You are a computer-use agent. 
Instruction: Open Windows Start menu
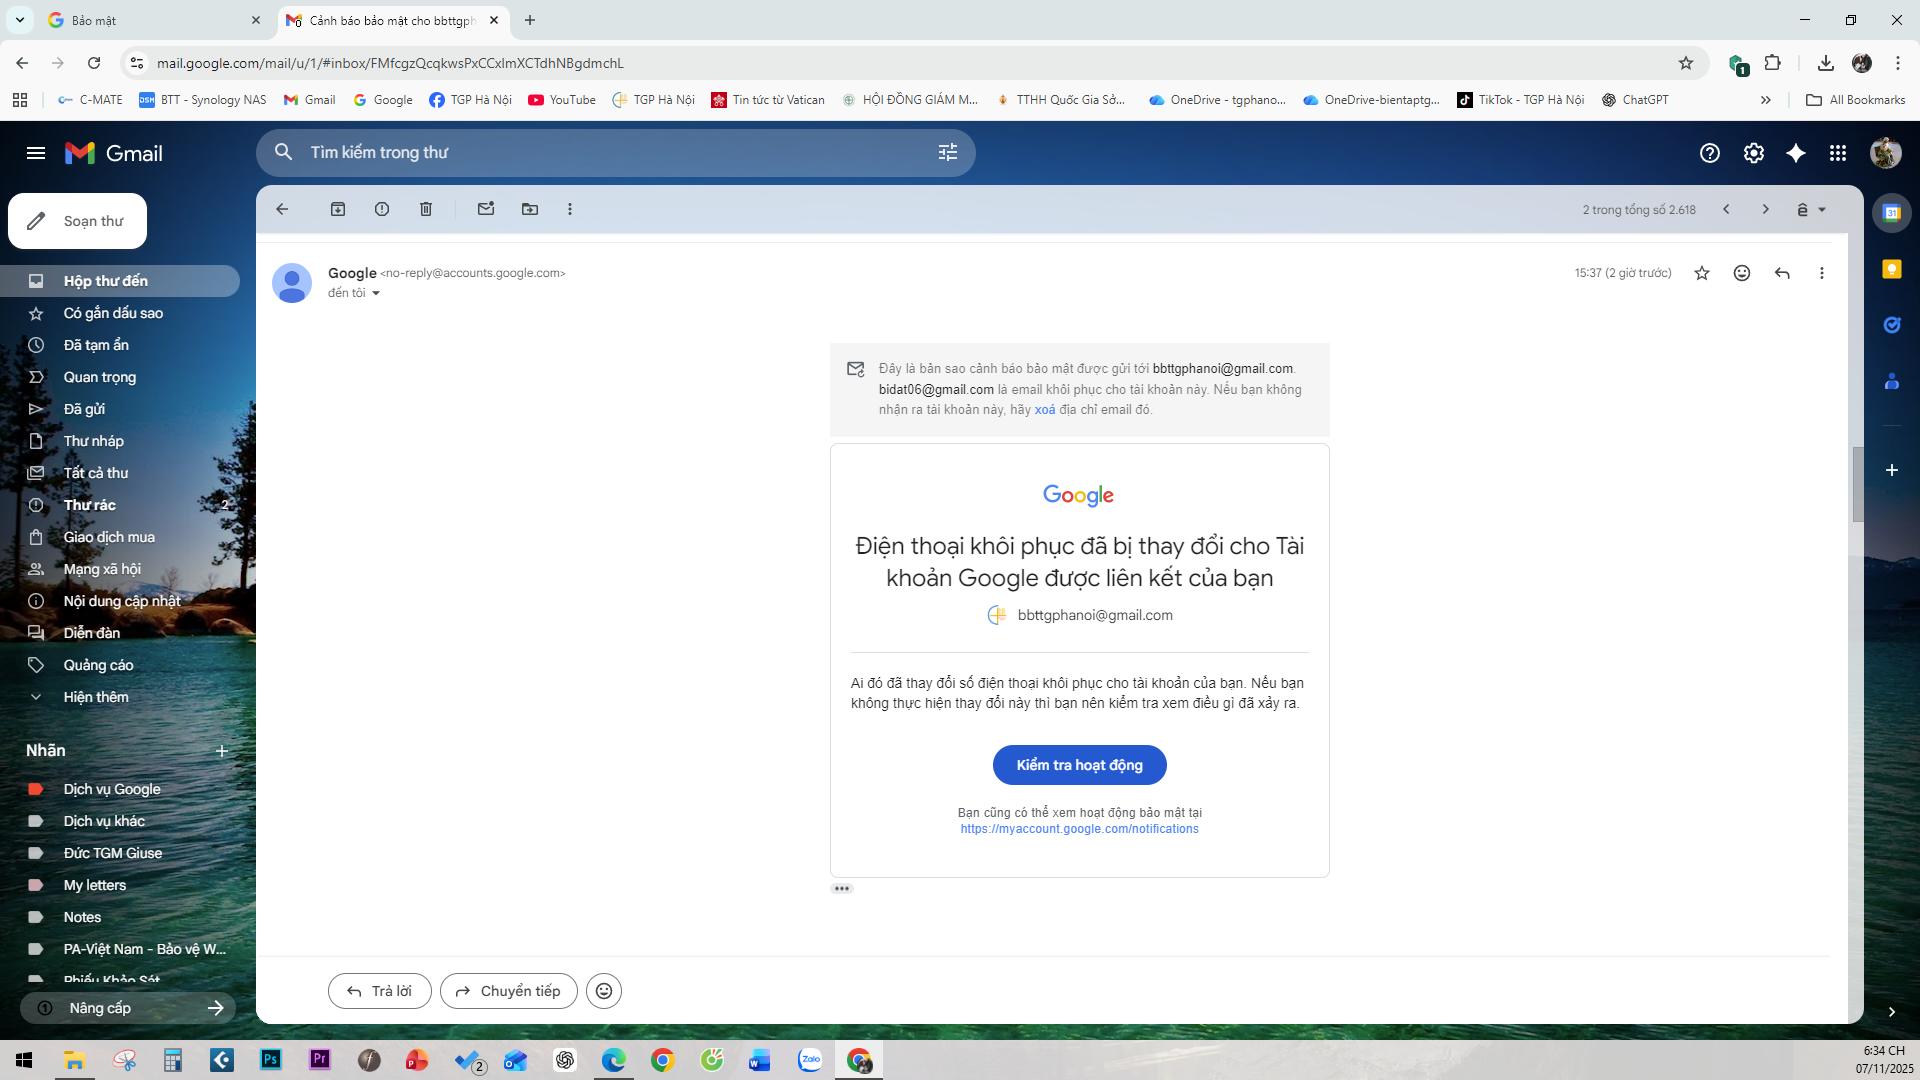click(x=24, y=1060)
